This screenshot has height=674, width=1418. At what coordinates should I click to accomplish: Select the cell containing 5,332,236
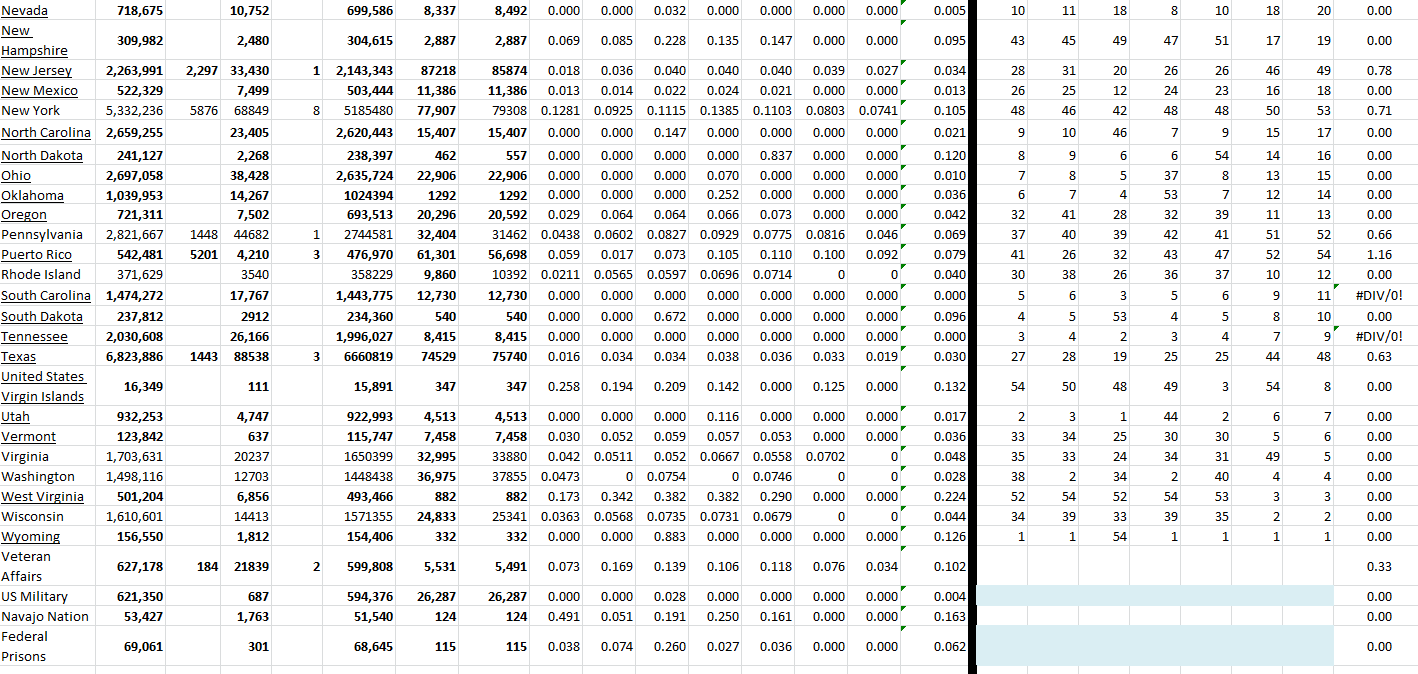(x=134, y=111)
